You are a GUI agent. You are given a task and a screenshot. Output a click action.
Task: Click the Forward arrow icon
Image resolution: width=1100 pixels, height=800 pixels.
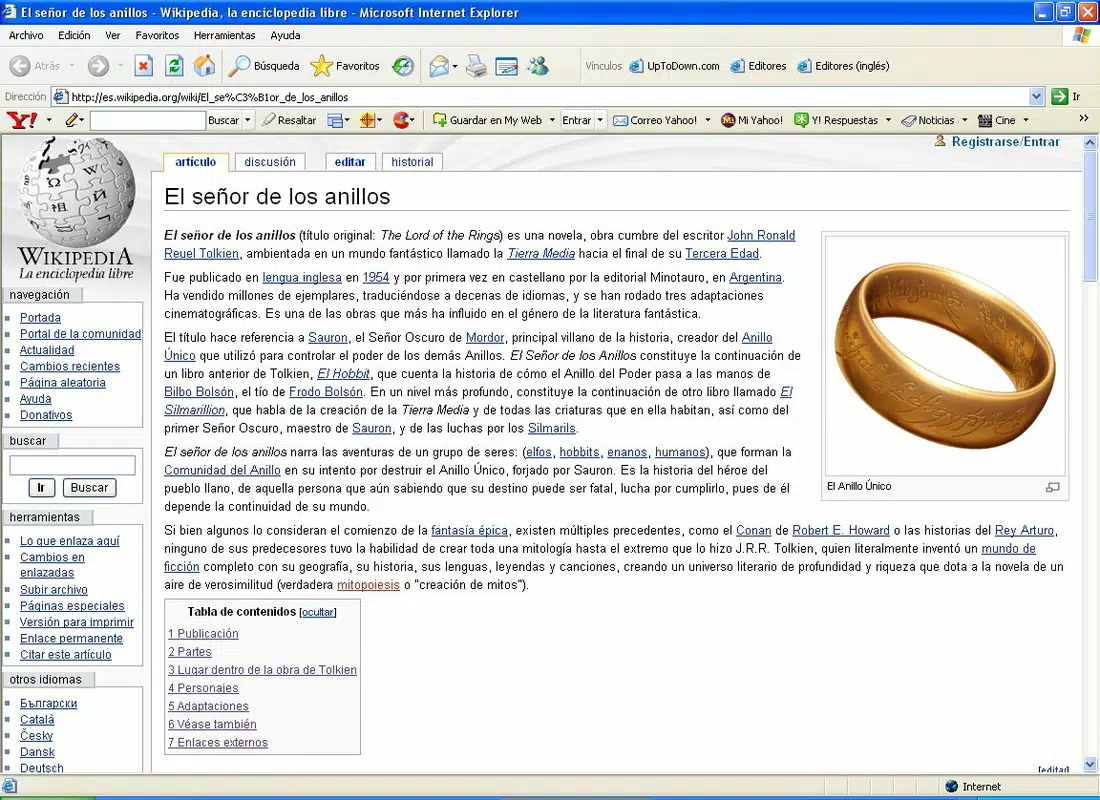click(98, 66)
